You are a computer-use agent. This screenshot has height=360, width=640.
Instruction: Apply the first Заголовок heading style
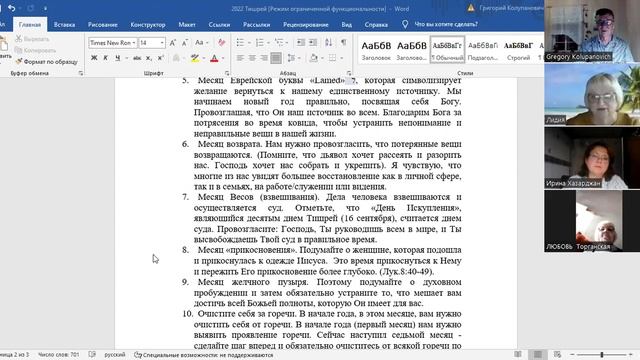376,50
